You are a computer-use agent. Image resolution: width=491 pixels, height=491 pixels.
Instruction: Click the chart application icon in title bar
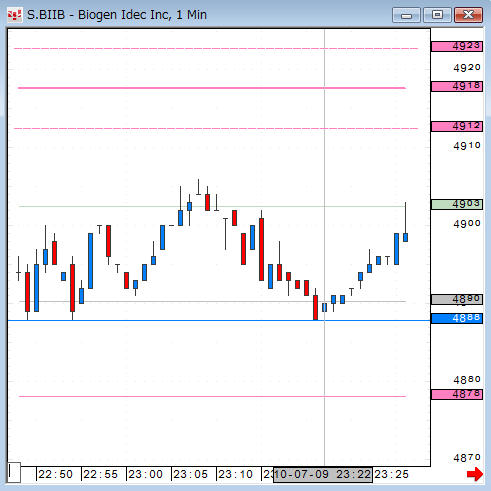coord(15,15)
